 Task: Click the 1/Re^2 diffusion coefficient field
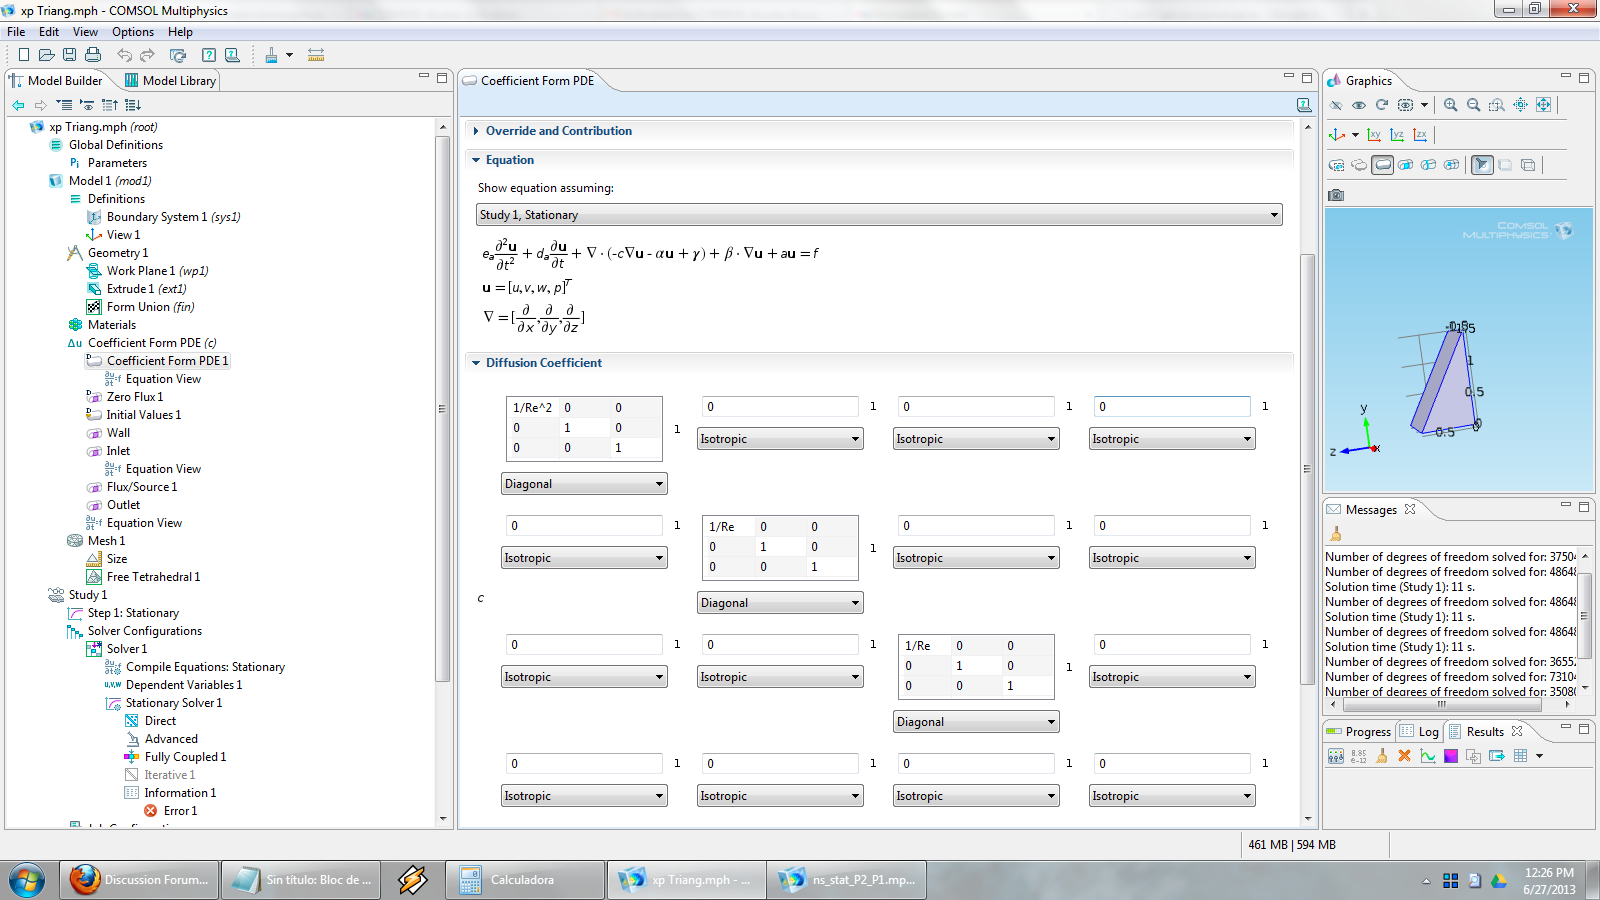coord(533,408)
